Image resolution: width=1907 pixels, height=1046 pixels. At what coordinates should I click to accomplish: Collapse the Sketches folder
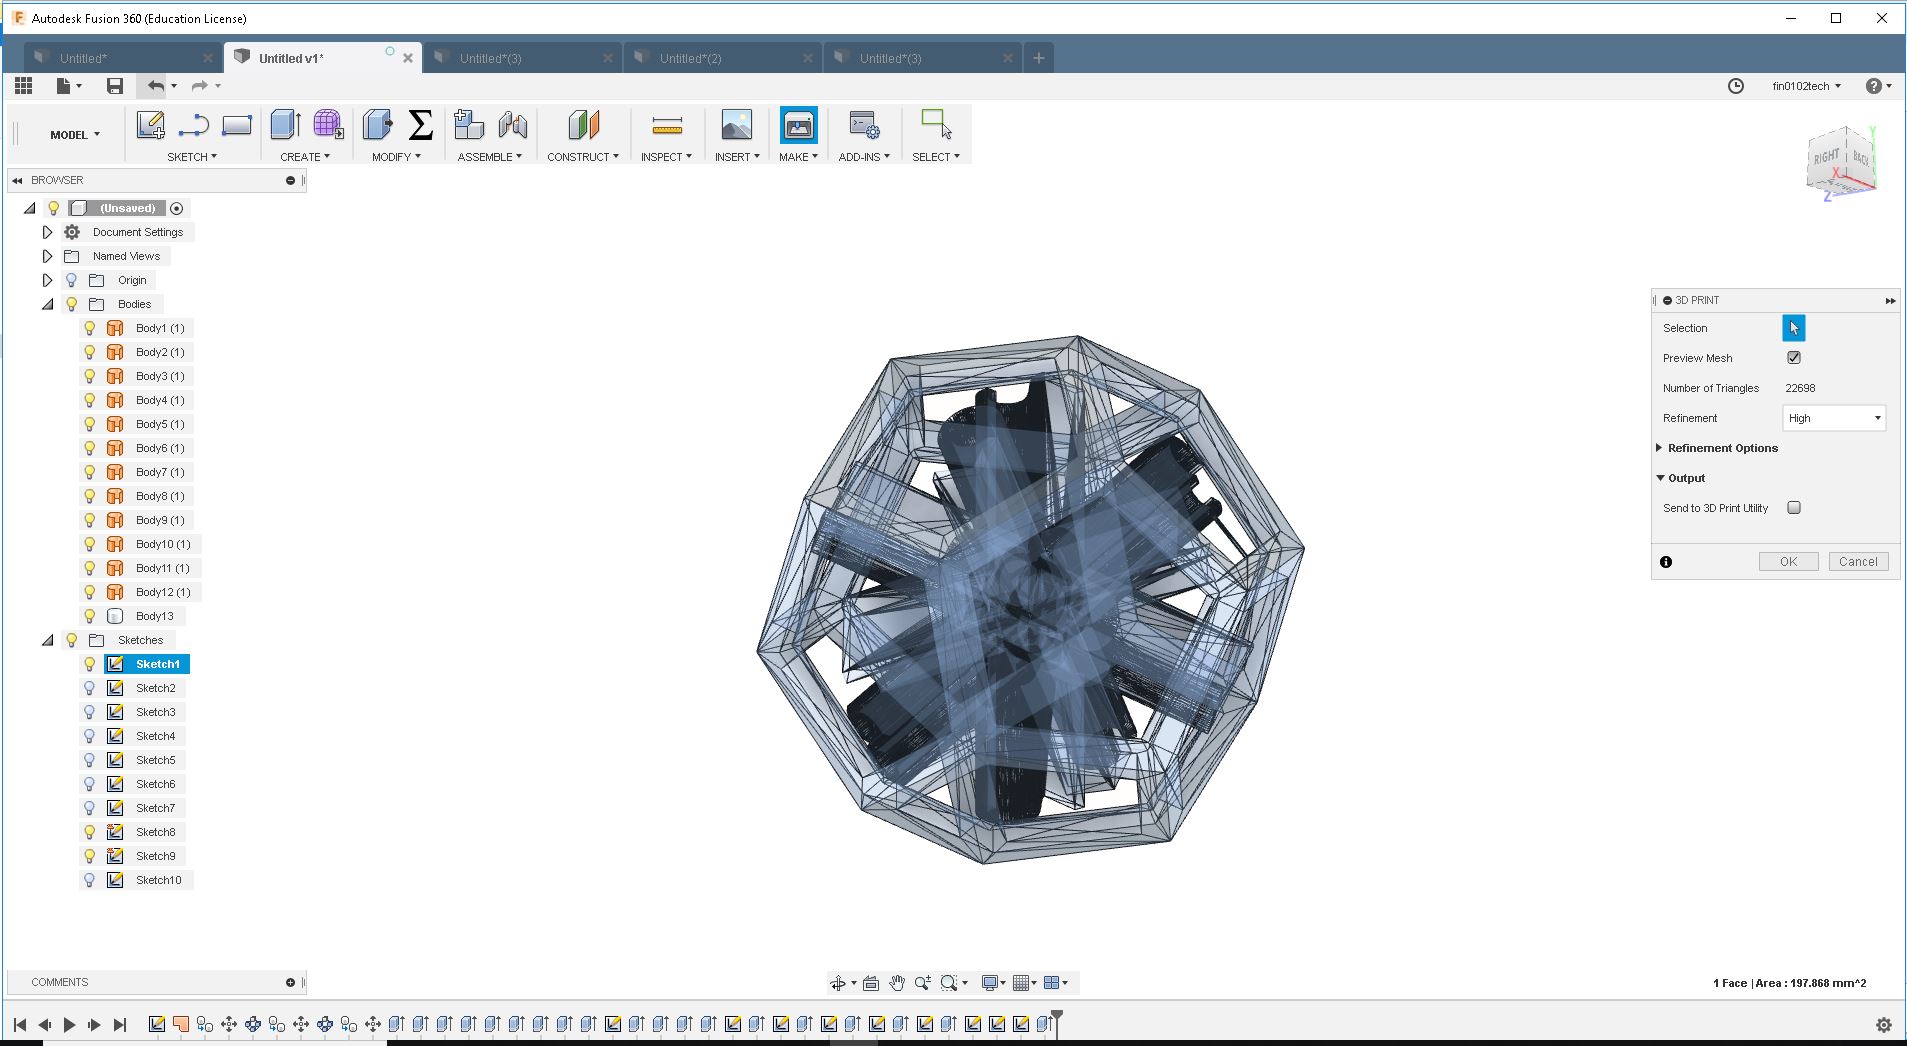coord(47,640)
